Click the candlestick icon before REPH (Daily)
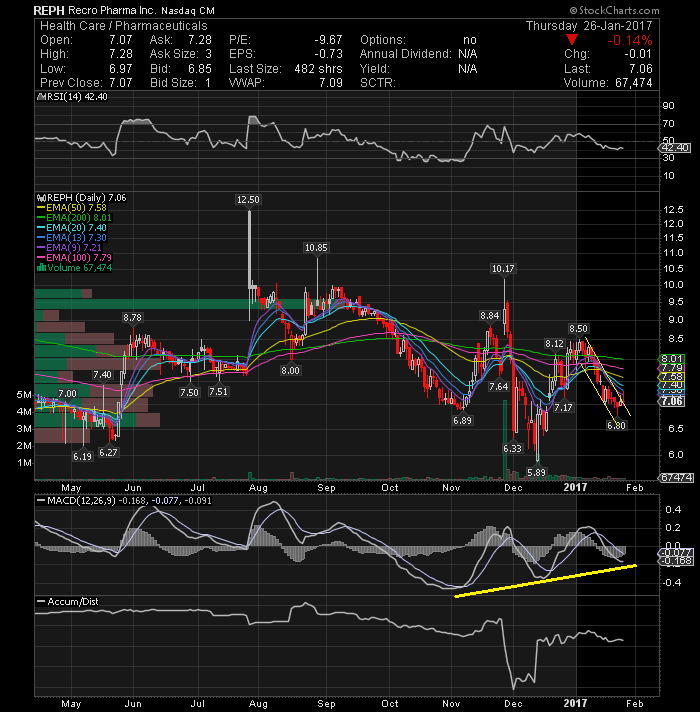 coord(41,198)
